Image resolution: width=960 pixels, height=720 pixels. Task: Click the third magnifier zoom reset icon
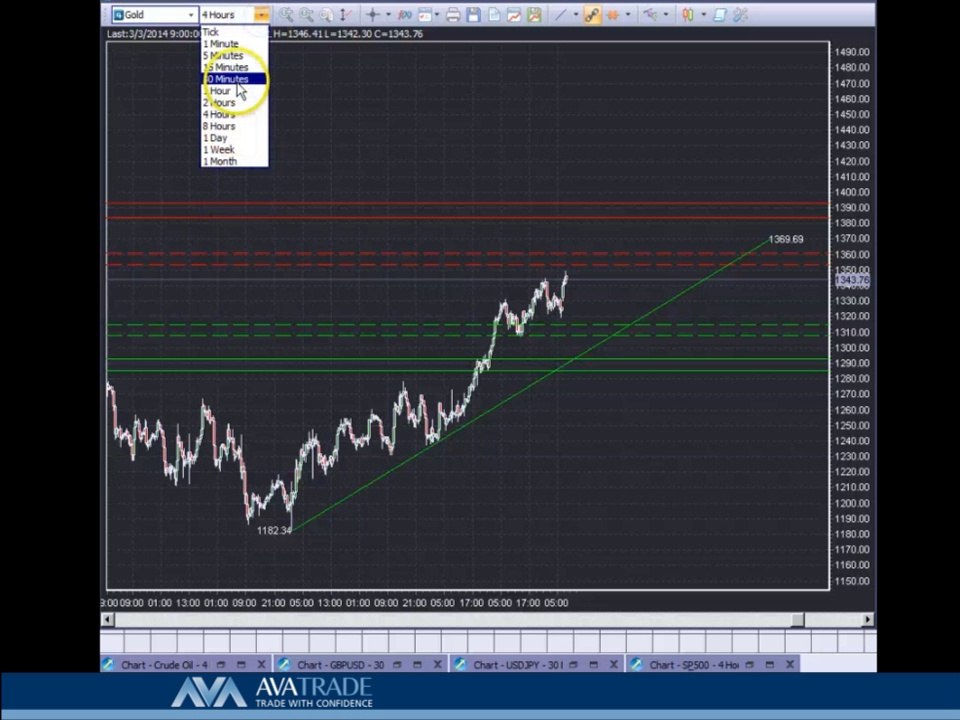click(326, 15)
